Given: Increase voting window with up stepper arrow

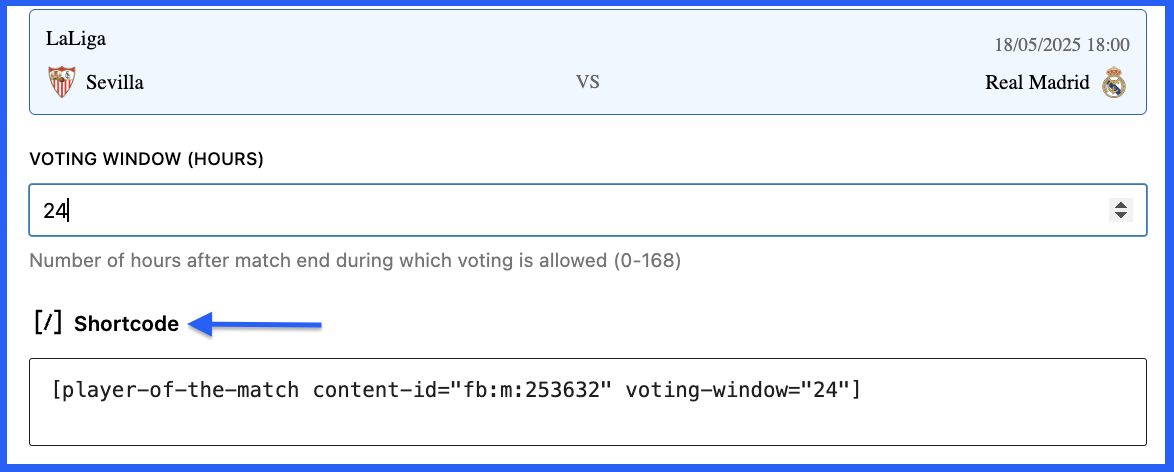Looking at the screenshot, I should 1121,205.
